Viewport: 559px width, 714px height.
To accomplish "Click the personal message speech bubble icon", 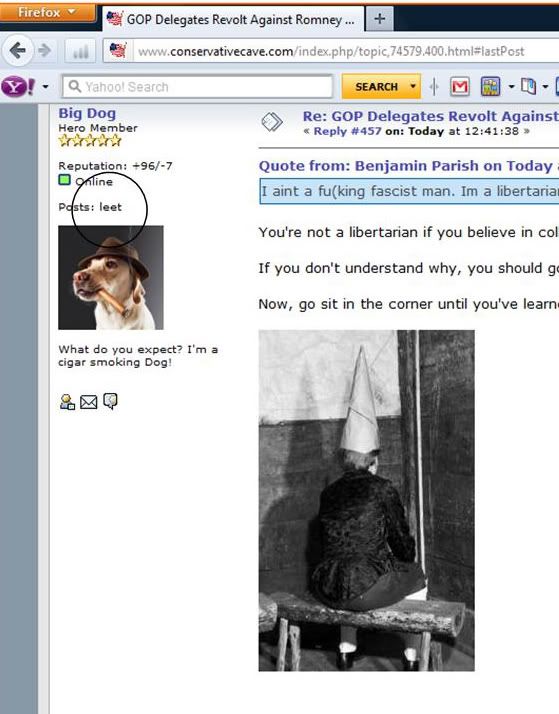I will click(110, 401).
